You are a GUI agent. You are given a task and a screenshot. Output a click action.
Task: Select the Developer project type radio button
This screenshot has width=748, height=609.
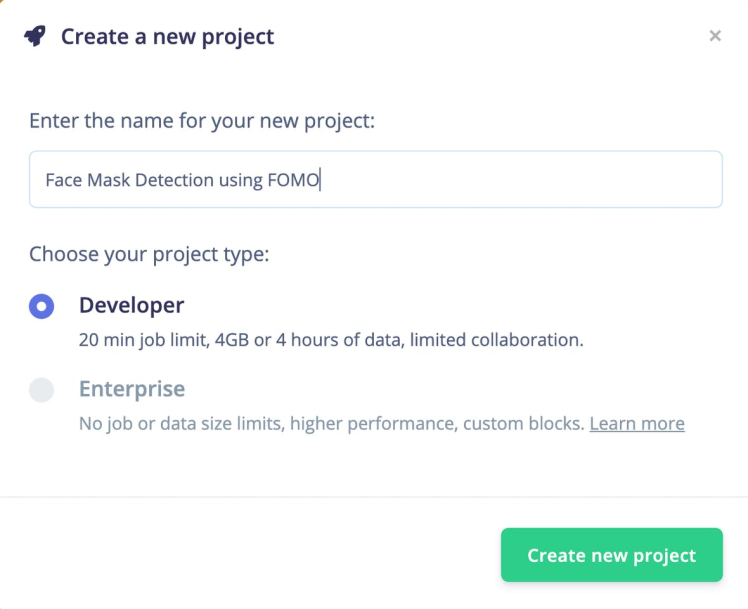pos(42,307)
